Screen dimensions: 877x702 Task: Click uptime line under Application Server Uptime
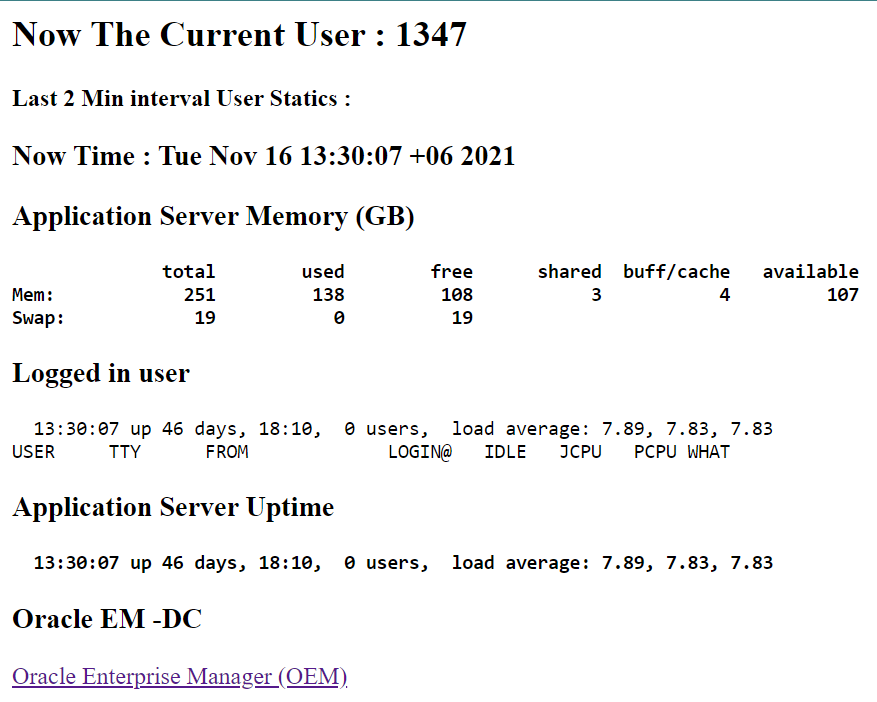pos(403,563)
